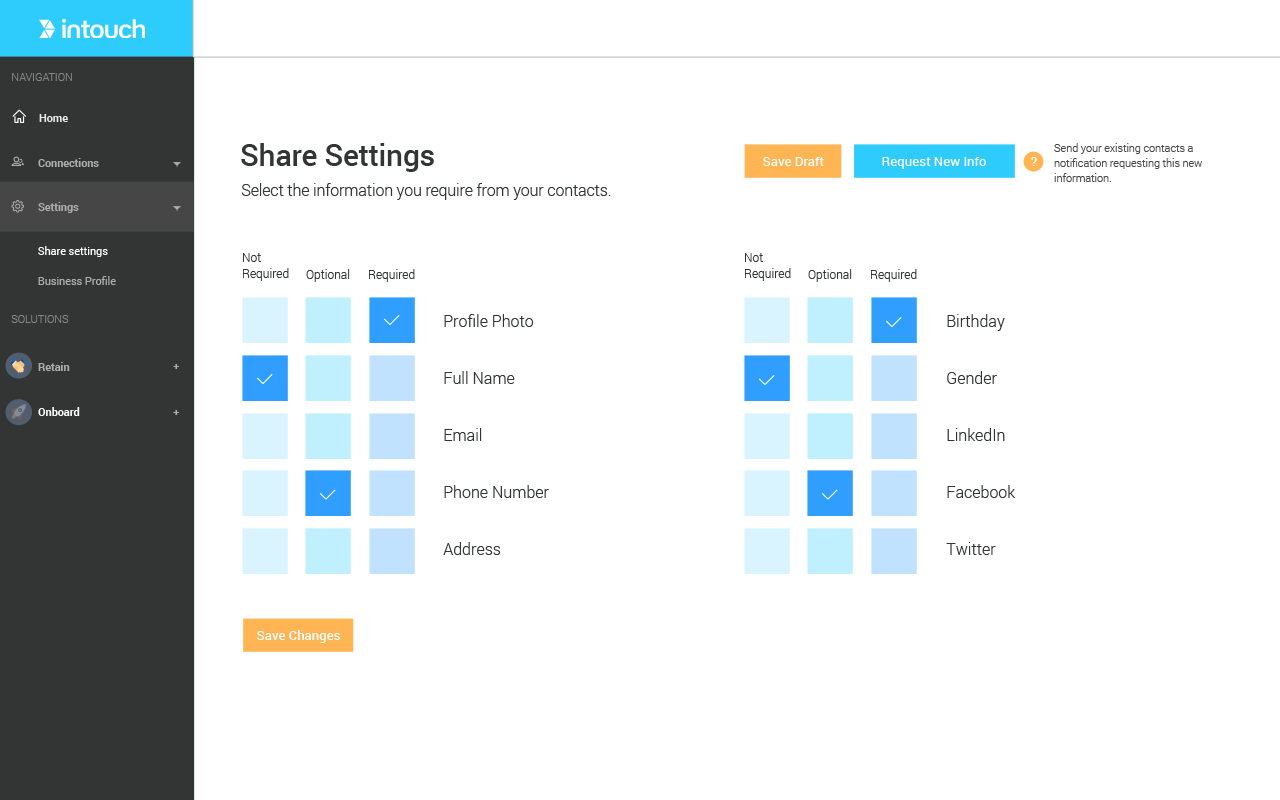Click the Connections people icon
The image size is (1280, 800).
tap(18, 162)
